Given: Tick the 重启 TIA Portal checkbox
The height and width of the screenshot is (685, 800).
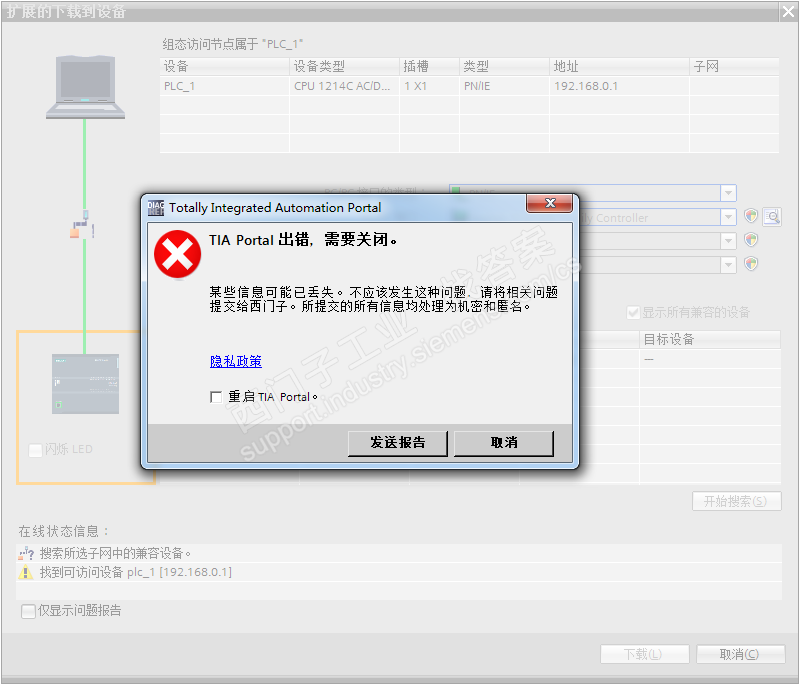Looking at the screenshot, I should click(x=216, y=397).
